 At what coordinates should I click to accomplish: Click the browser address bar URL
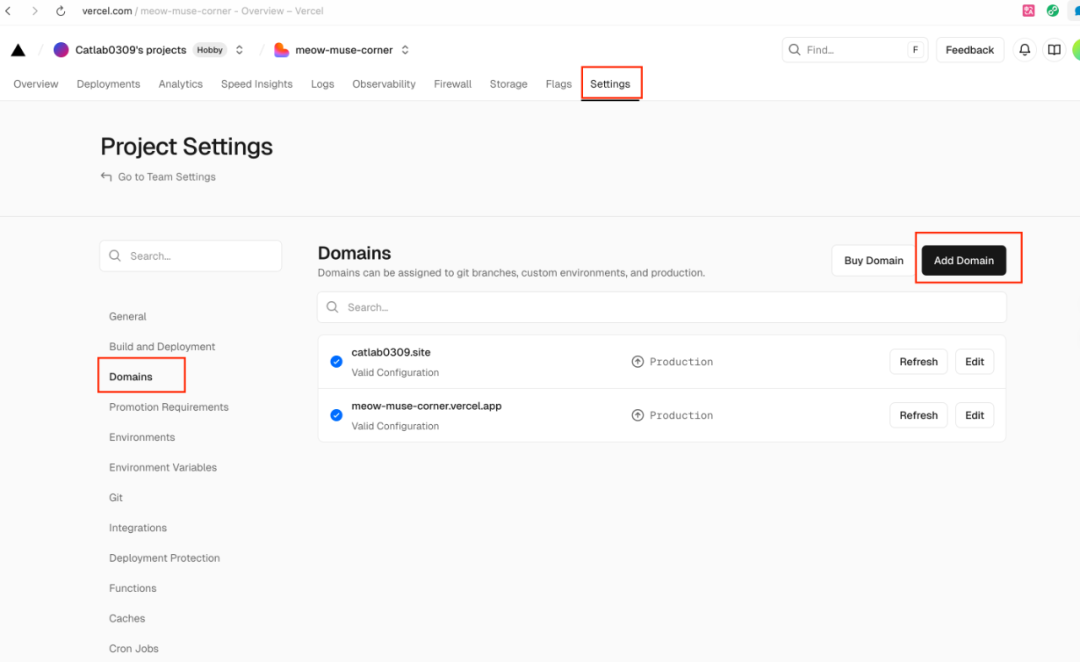[x=202, y=11]
